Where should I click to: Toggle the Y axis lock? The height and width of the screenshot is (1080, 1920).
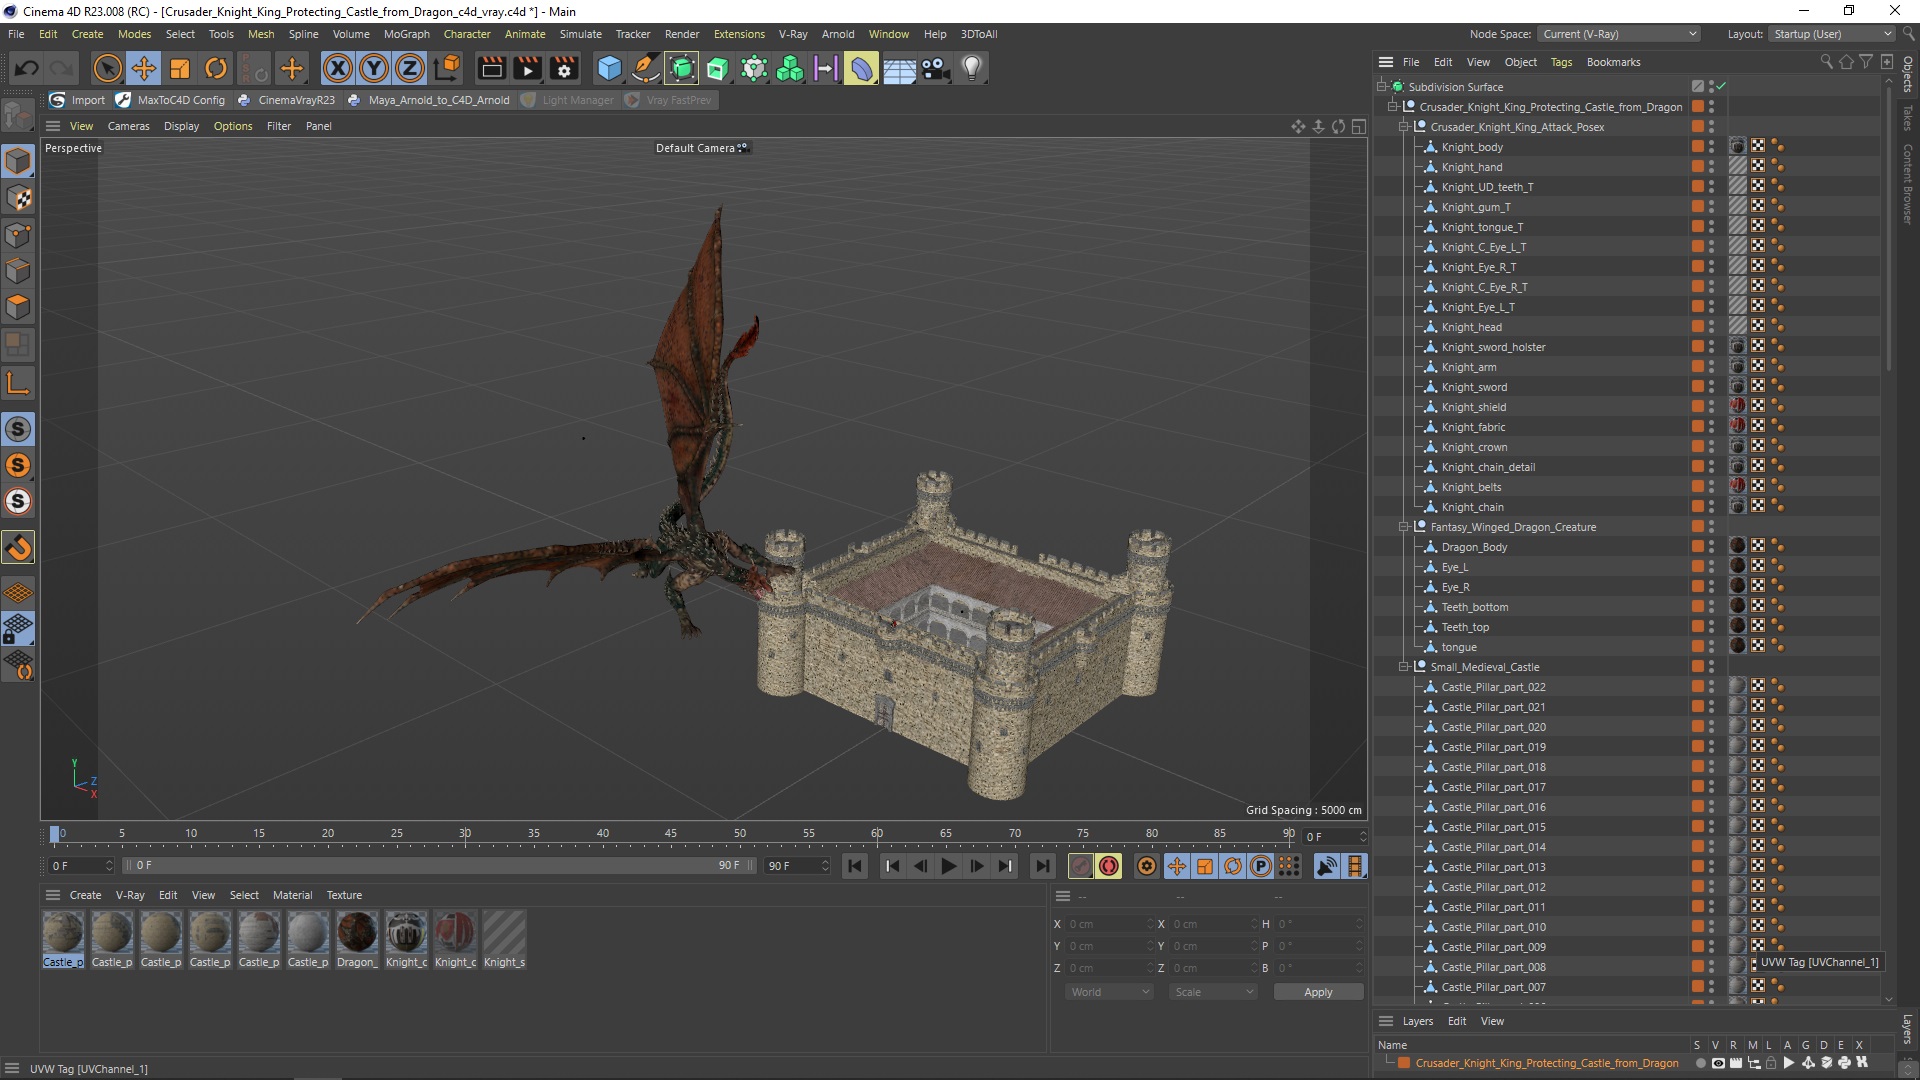[x=374, y=68]
